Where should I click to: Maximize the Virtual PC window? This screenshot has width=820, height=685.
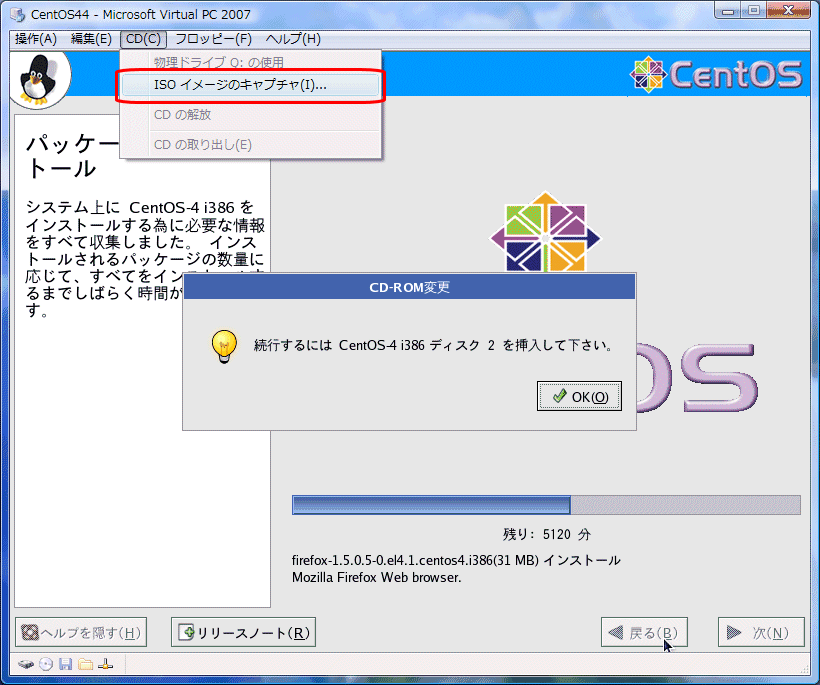pos(753,10)
